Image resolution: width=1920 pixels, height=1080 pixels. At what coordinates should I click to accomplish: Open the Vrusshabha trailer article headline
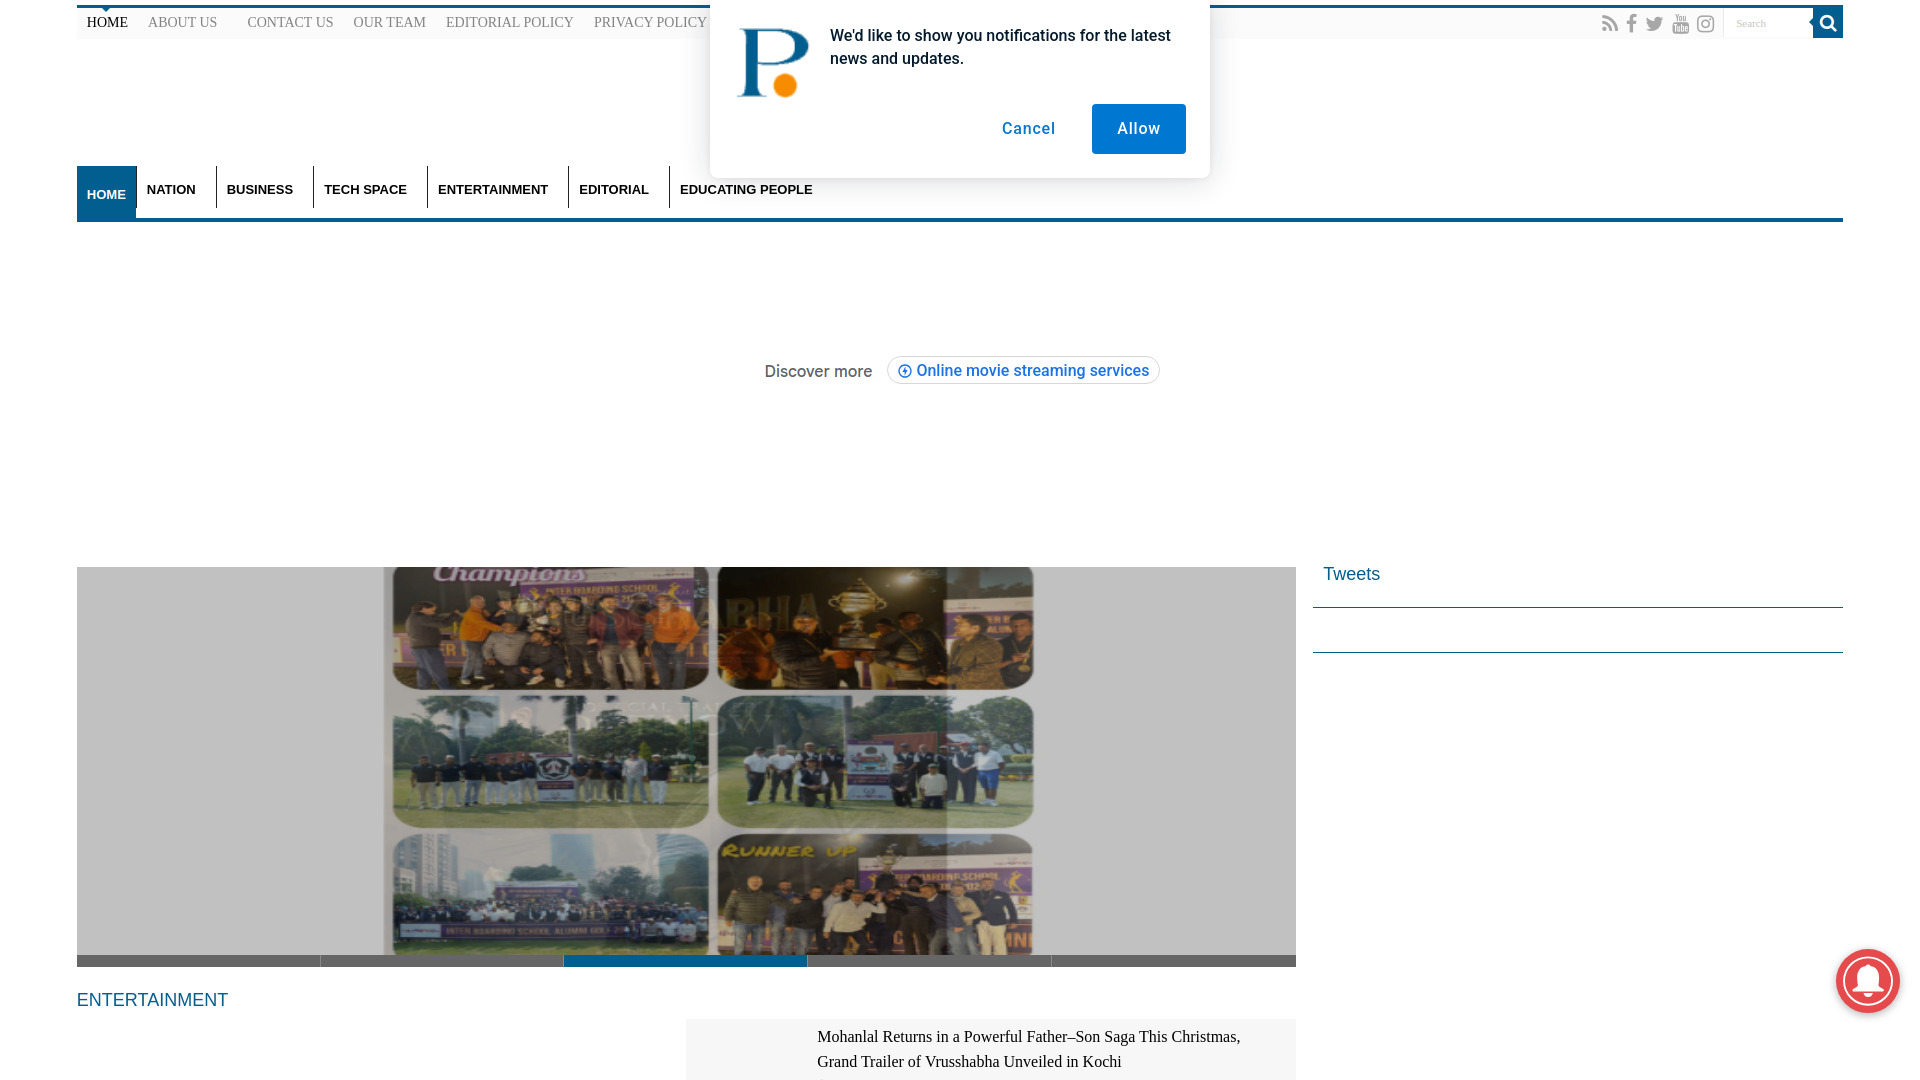(x=1028, y=1049)
